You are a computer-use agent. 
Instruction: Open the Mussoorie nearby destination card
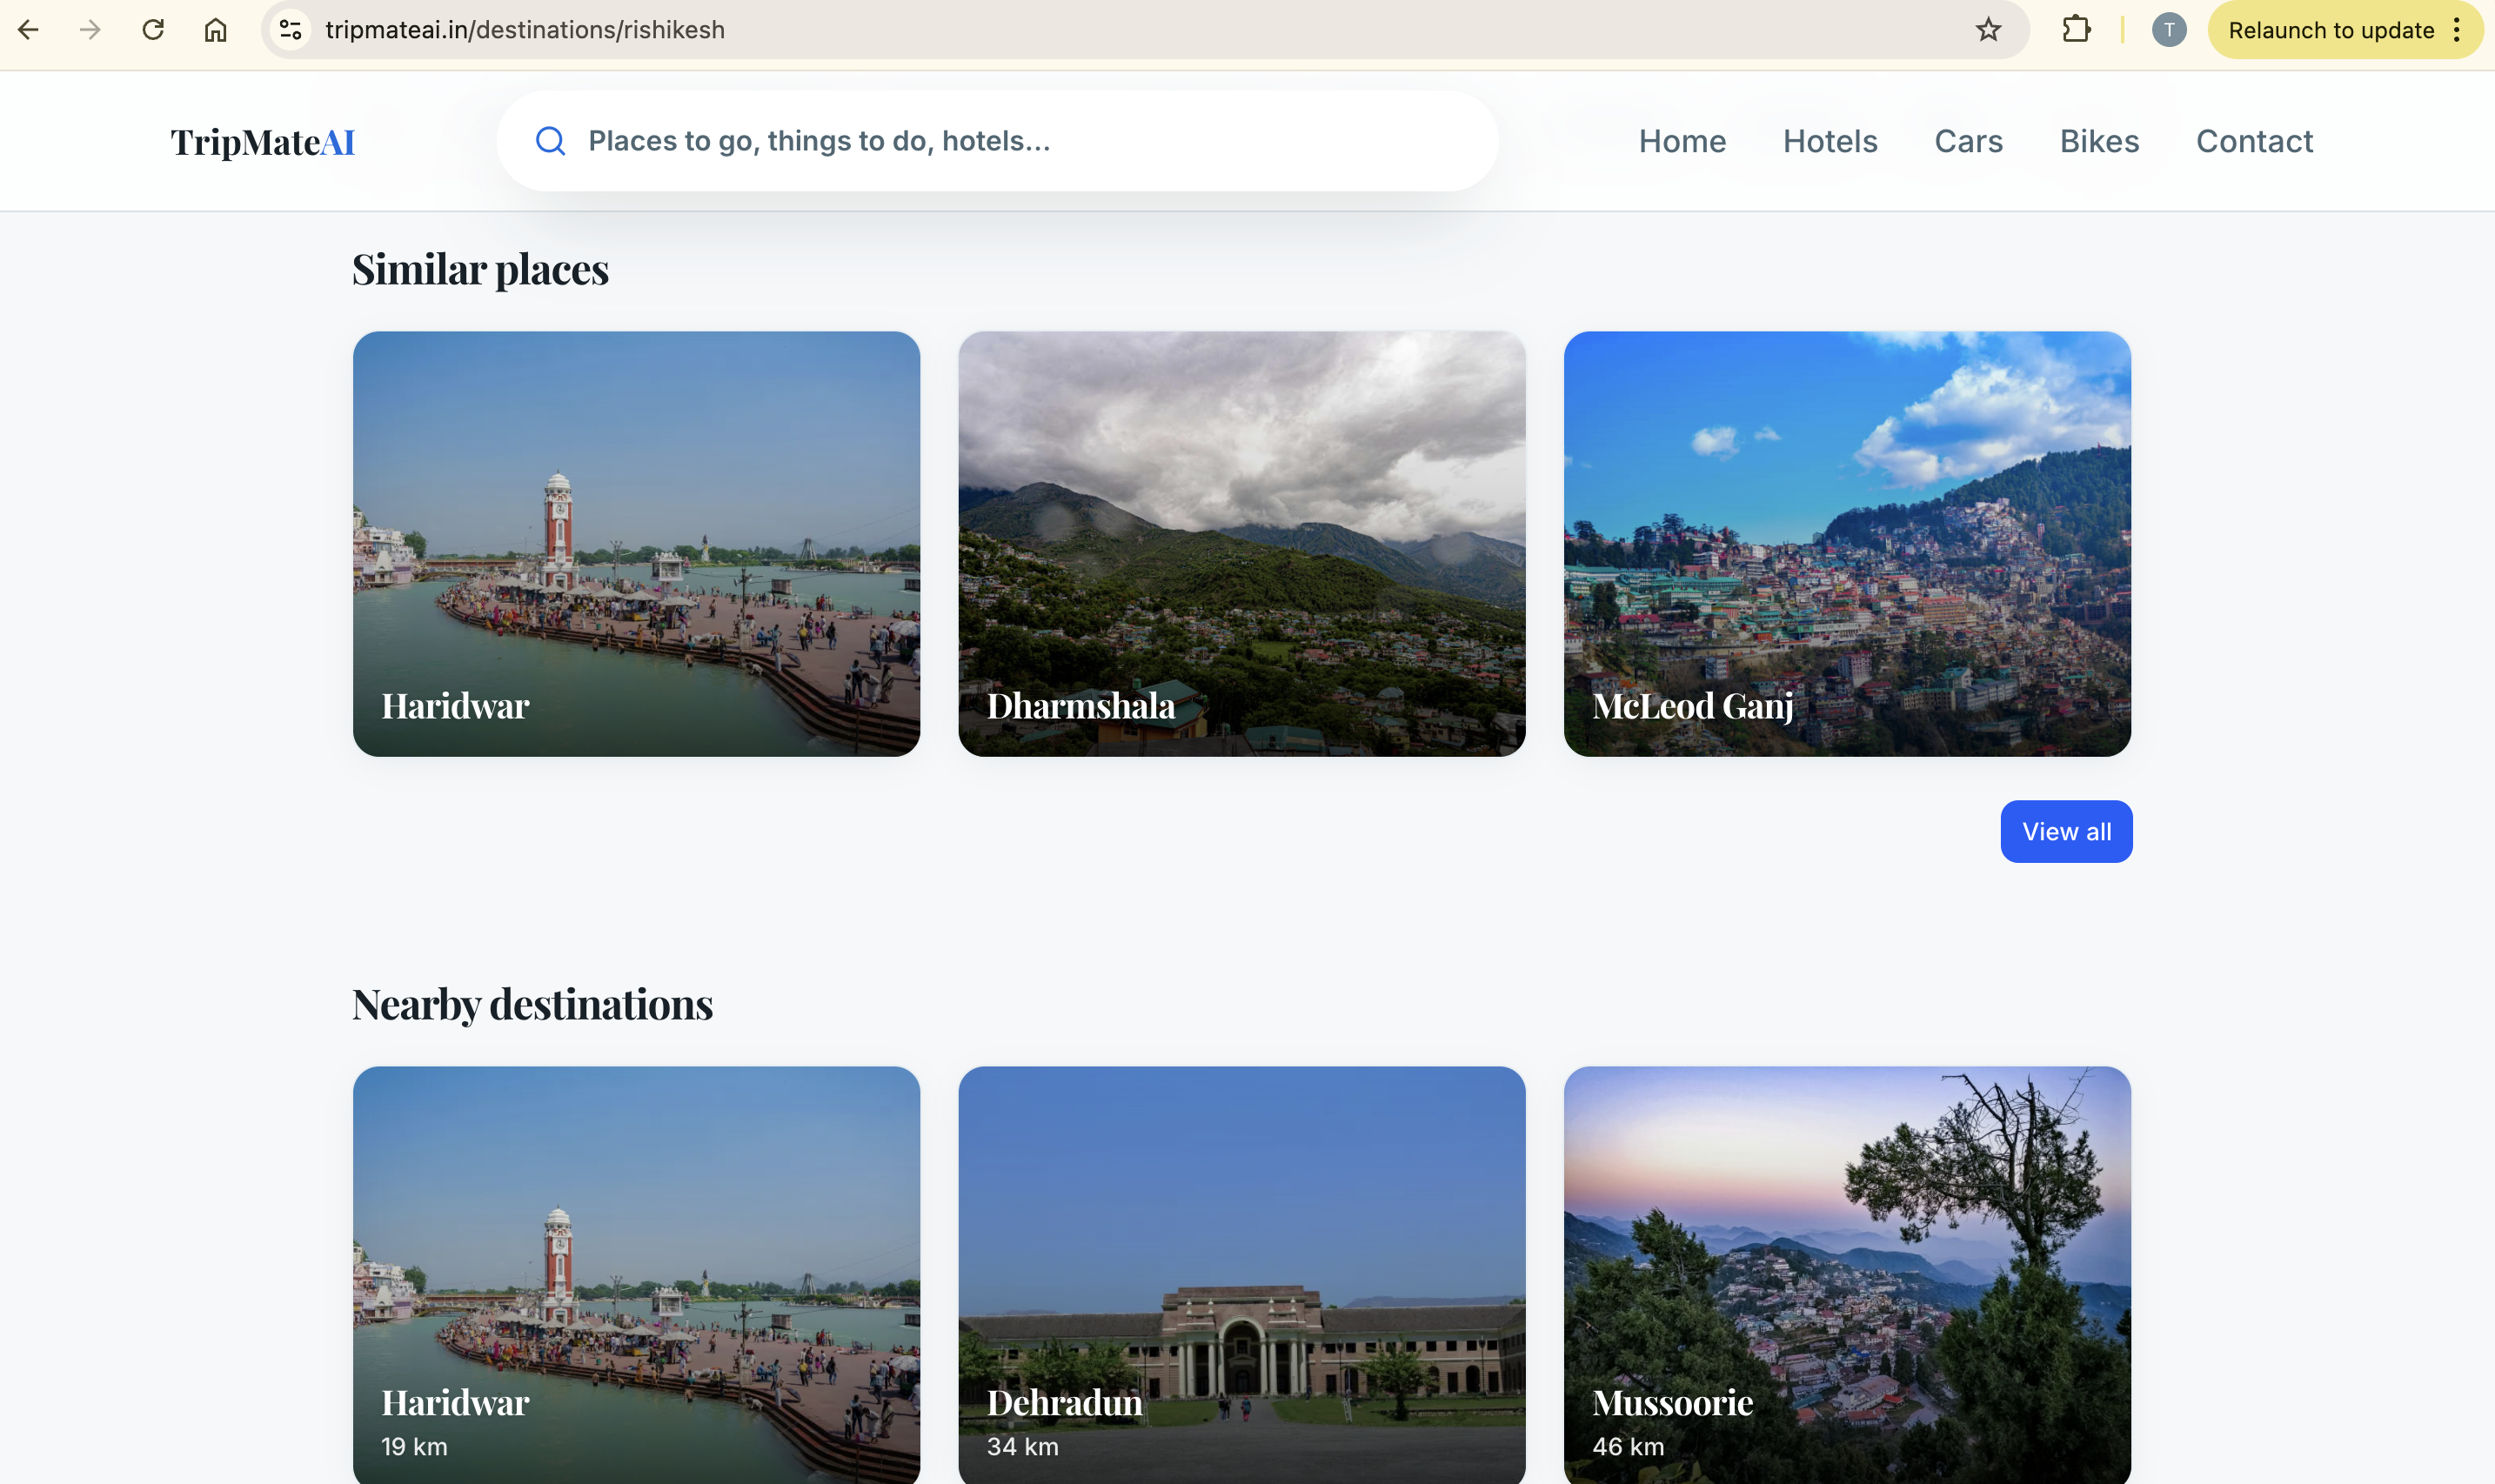(1845, 1275)
